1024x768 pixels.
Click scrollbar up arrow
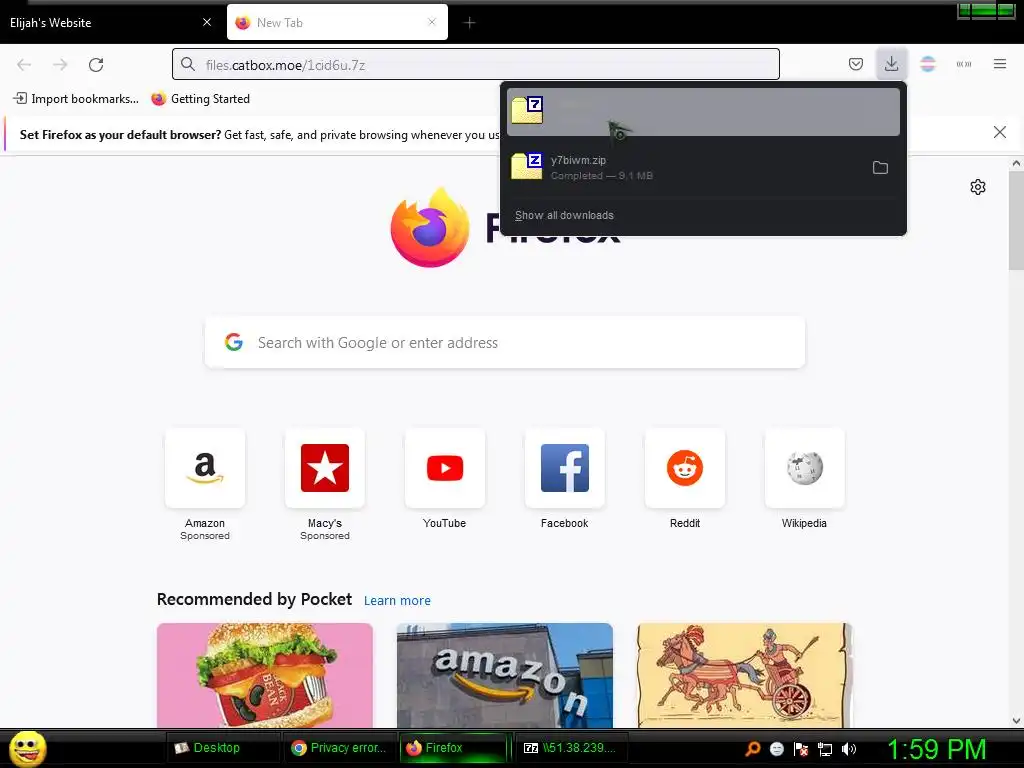(x=1016, y=163)
